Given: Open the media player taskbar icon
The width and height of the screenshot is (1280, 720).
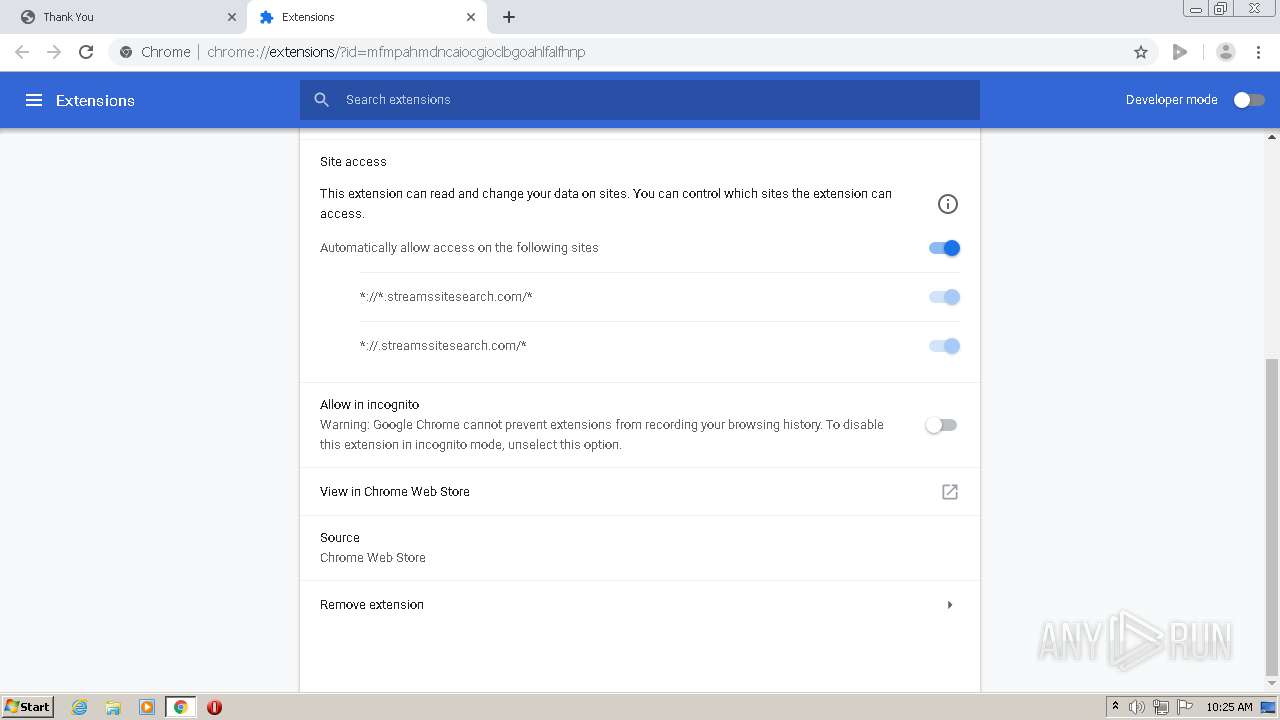Looking at the screenshot, I should (x=147, y=707).
